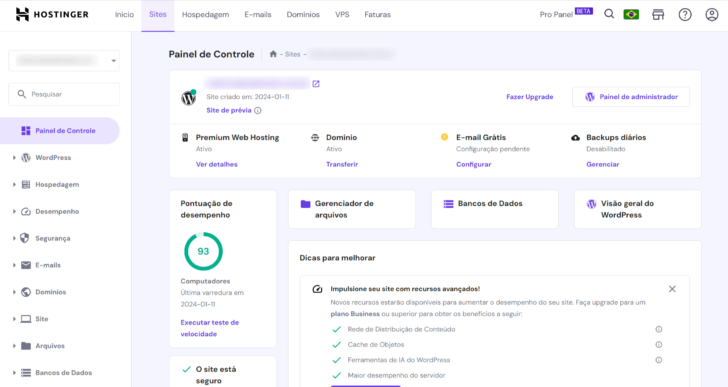This screenshot has height=387, width=728.
Task: Click the Hostinger logo
Action: [52, 14]
